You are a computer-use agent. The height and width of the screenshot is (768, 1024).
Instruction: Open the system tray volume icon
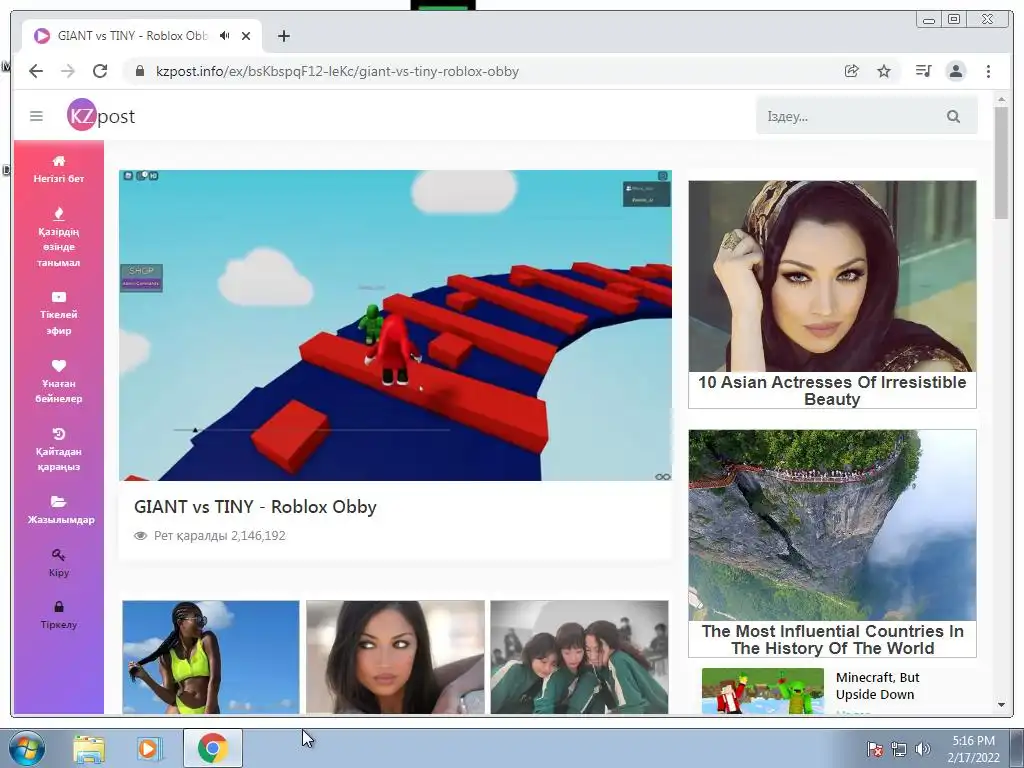click(923, 749)
